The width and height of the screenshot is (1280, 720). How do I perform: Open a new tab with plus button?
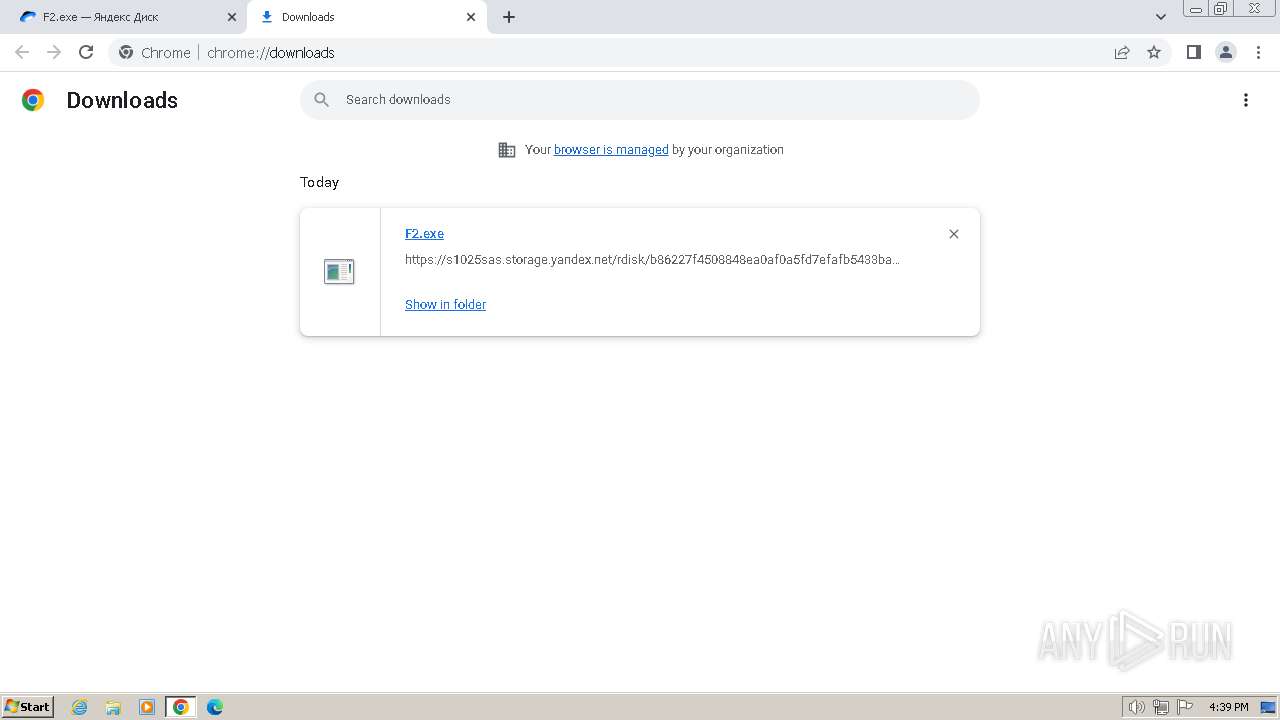tap(509, 17)
